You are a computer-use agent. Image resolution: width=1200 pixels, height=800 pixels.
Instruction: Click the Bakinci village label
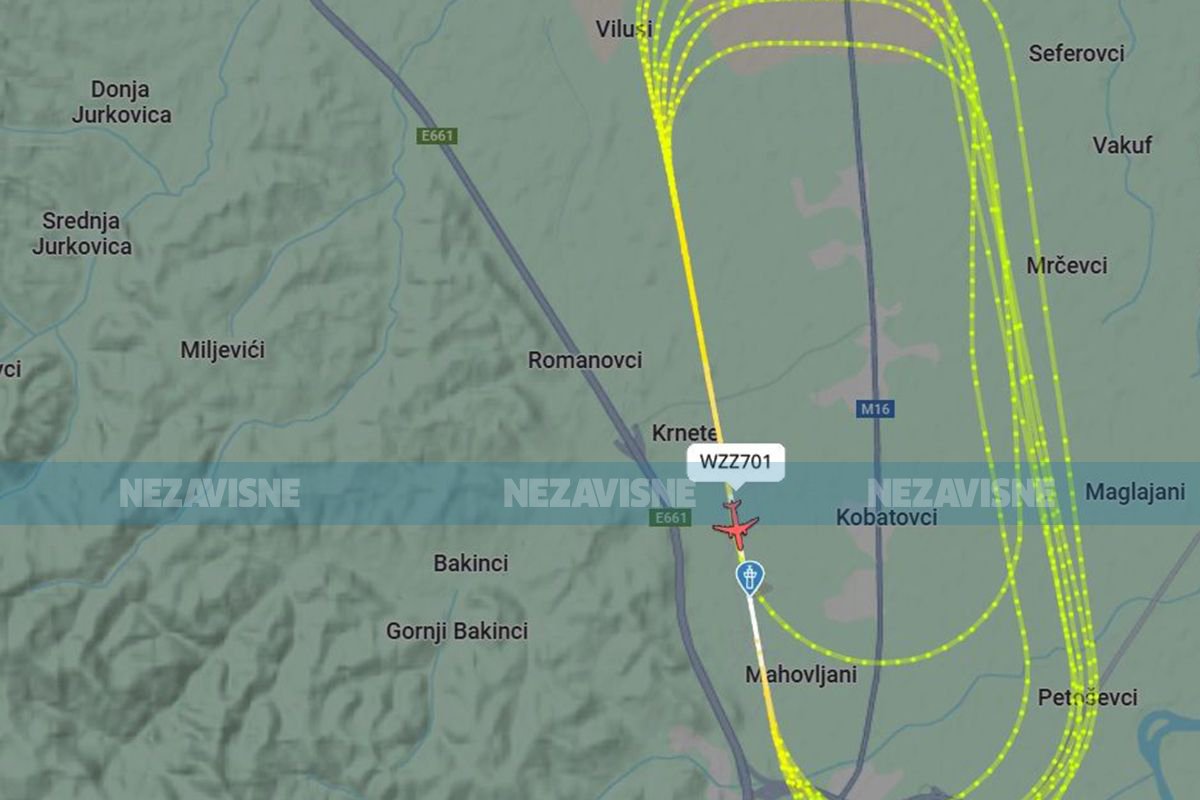point(471,564)
